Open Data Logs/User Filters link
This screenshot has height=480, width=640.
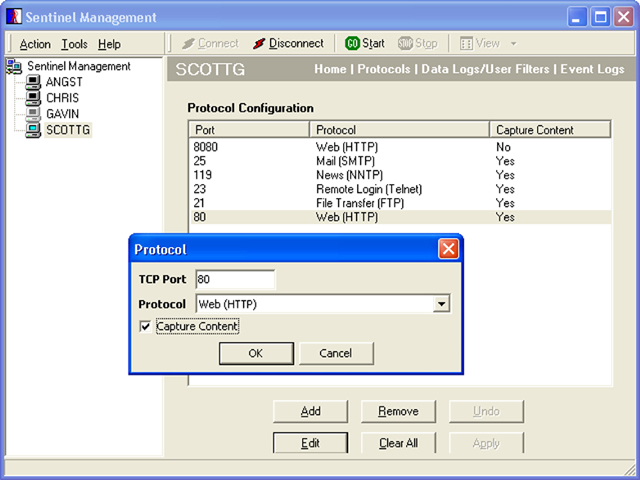coord(485,69)
